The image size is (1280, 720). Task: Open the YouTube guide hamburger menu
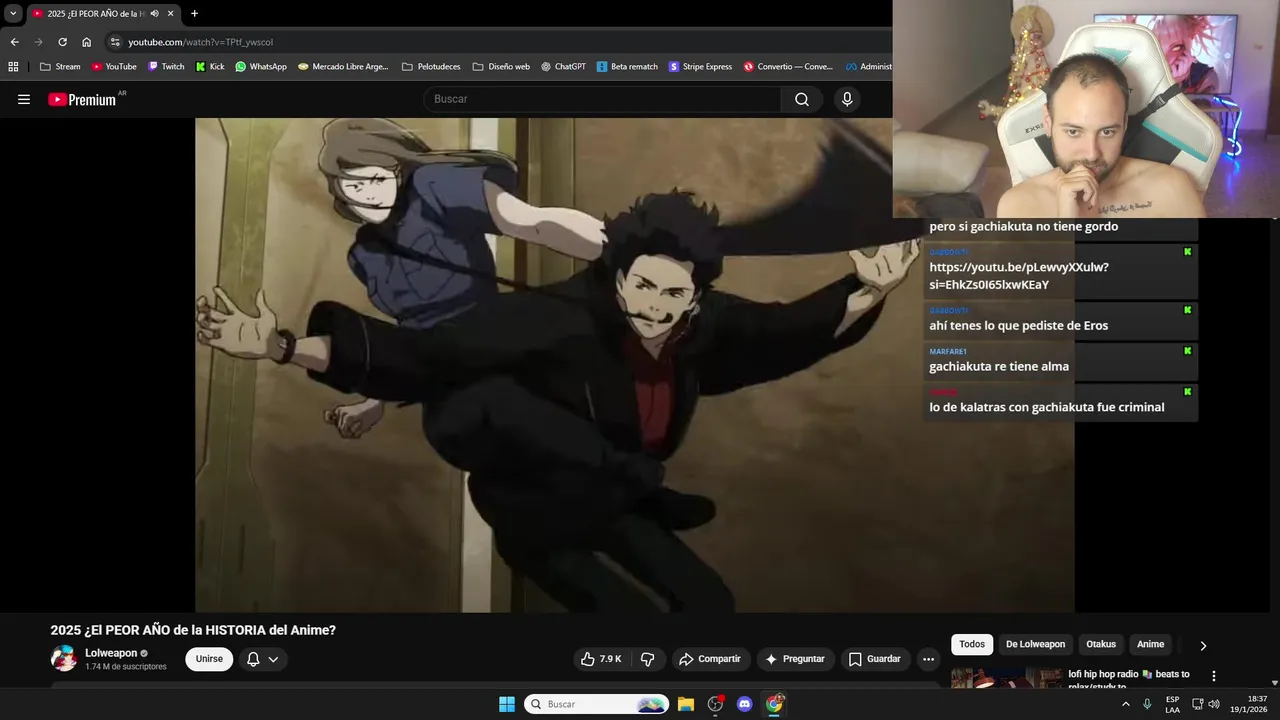point(24,99)
